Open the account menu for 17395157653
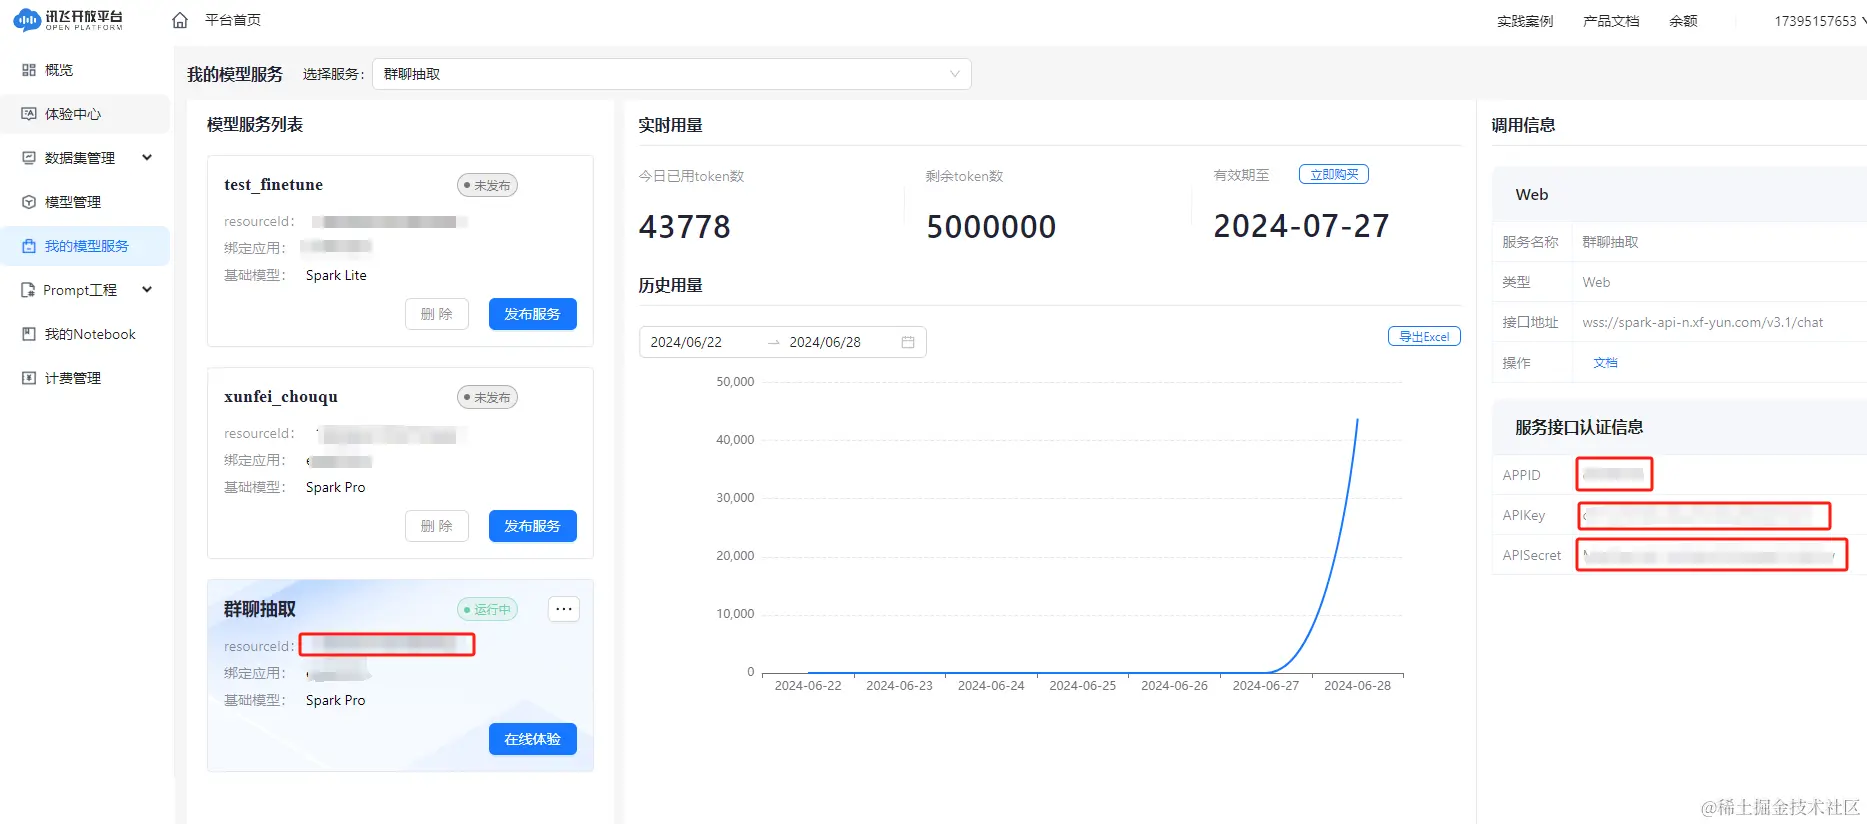This screenshot has height=824, width=1867. point(1819,21)
